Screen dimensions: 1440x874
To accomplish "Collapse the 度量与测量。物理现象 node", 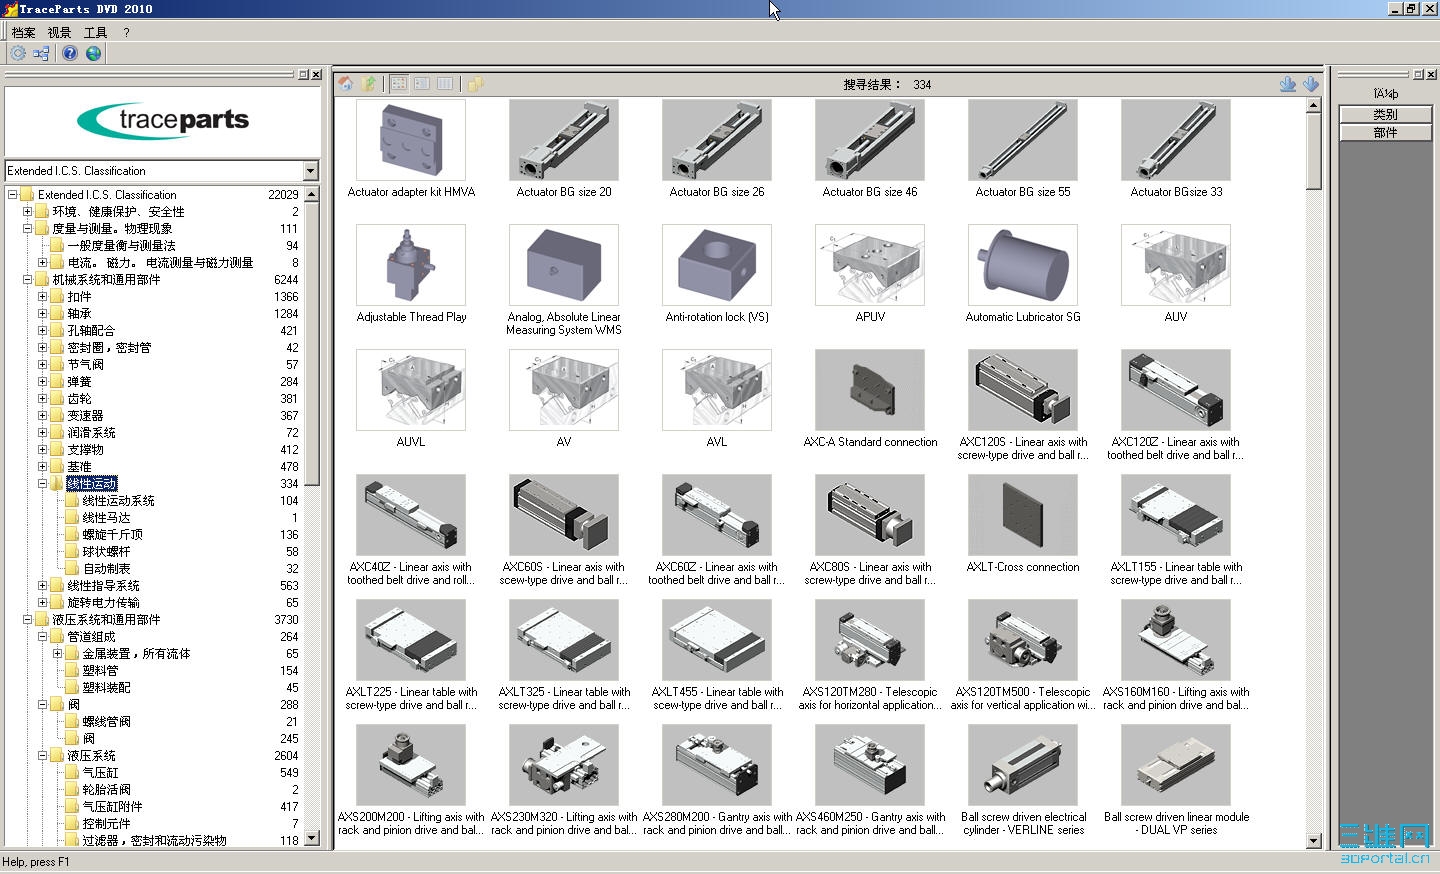I will pyautogui.click(x=28, y=229).
